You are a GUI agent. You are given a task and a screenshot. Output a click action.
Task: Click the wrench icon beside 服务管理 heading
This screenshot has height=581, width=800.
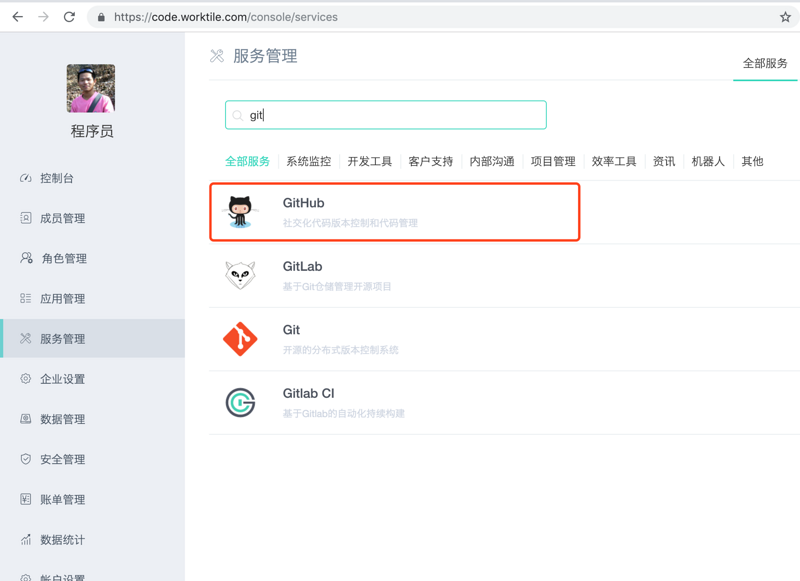[x=217, y=56]
